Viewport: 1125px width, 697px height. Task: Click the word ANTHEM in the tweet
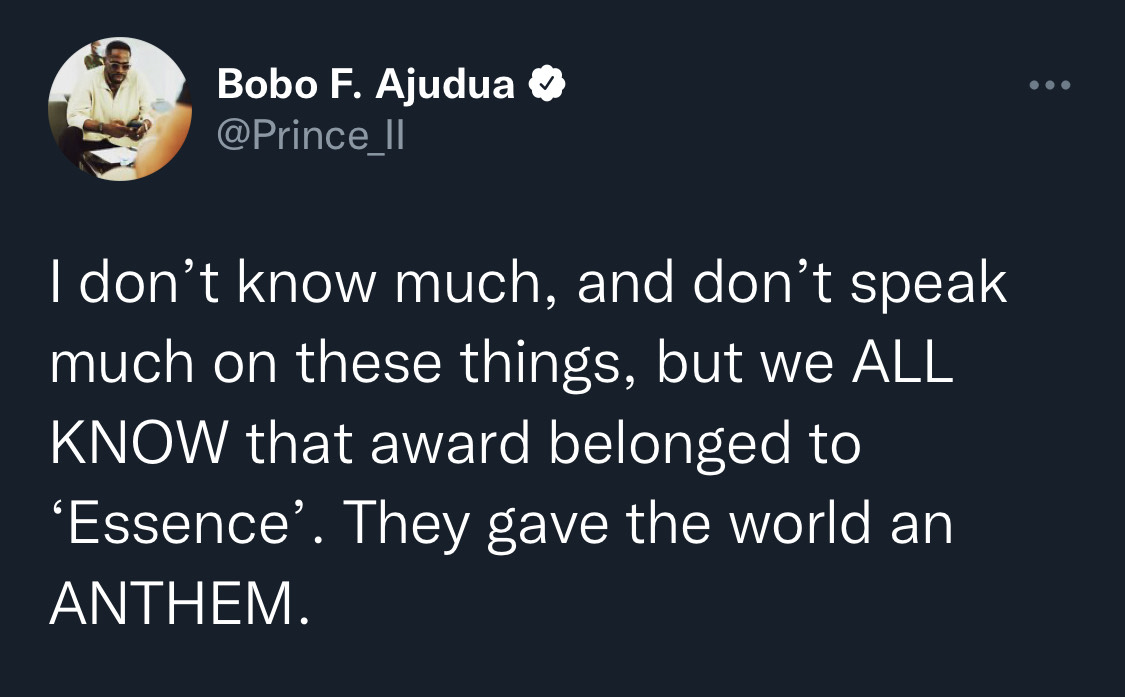173,605
